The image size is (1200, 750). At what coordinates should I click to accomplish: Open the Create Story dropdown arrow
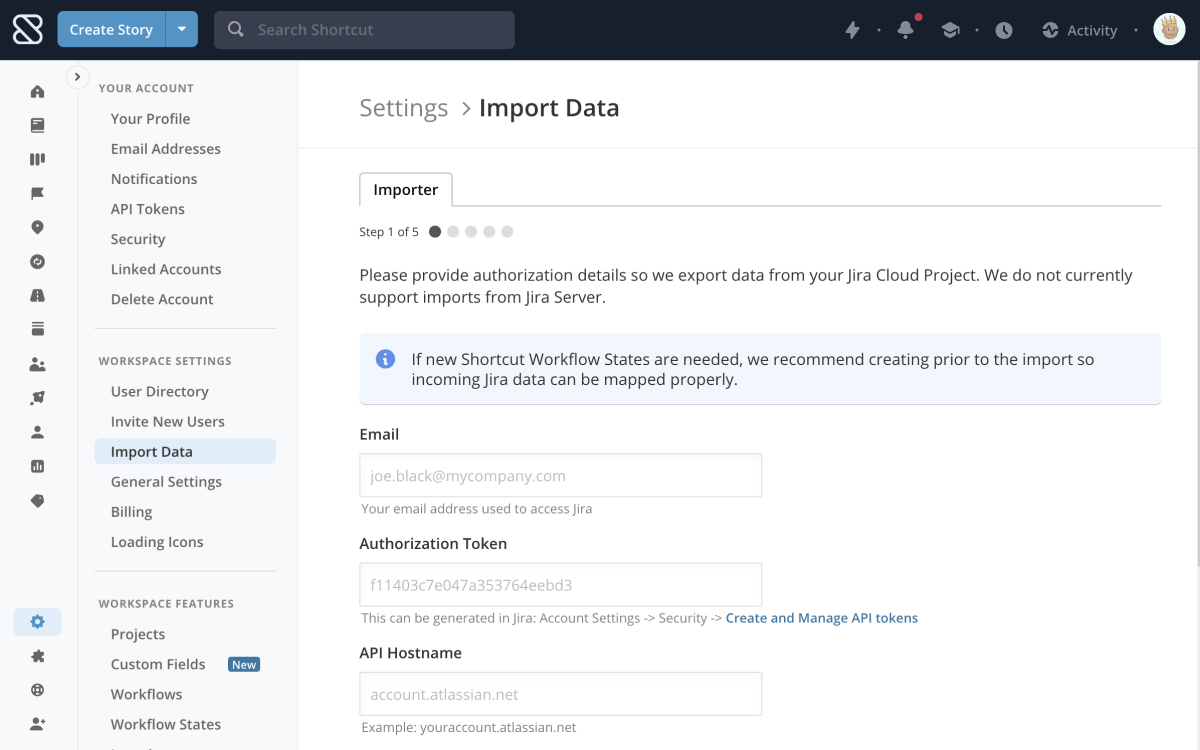coord(182,29)
